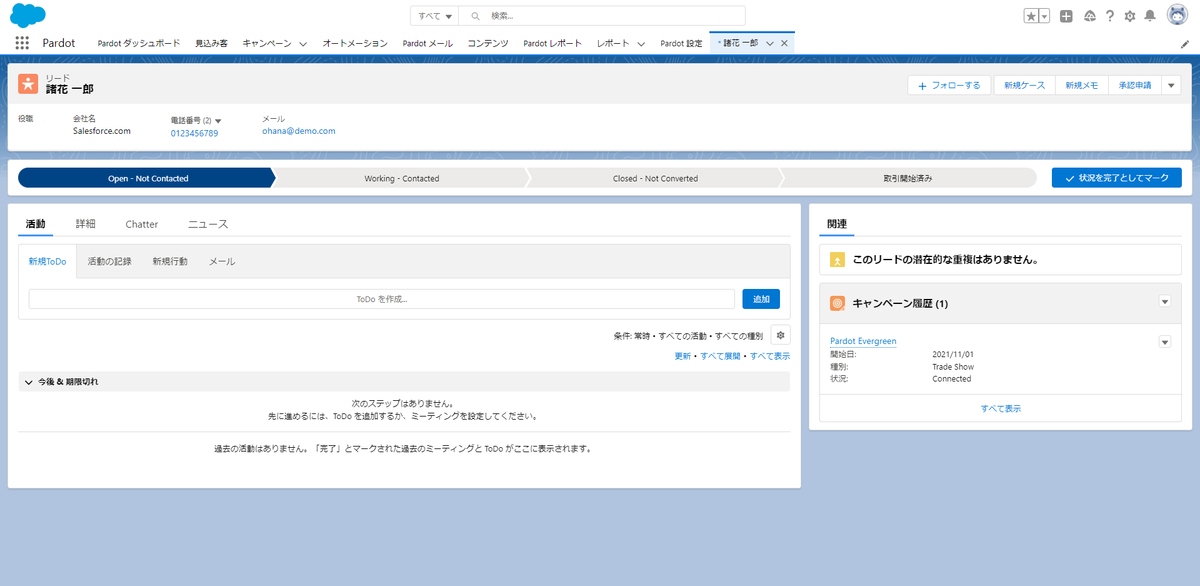Screen dimensions: 1200x586
Task: Click the lead record icon beside 諸花 一郎
Action: click(x=28, y=84)
